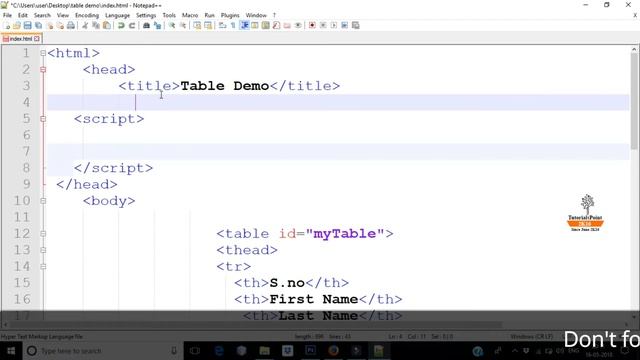Image resolution: width=640 pixels, height=360 pixels.
Task: Toggle synchronized vertical scrolling
Action: pos(197,25)
